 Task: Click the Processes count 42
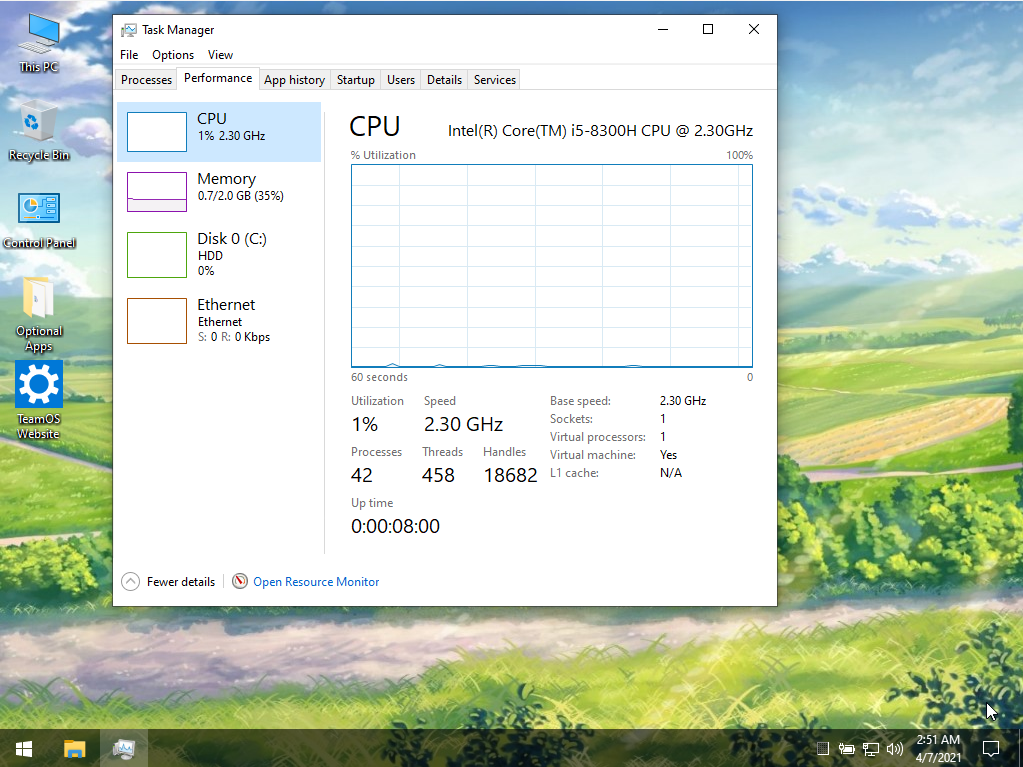point(361,475)
